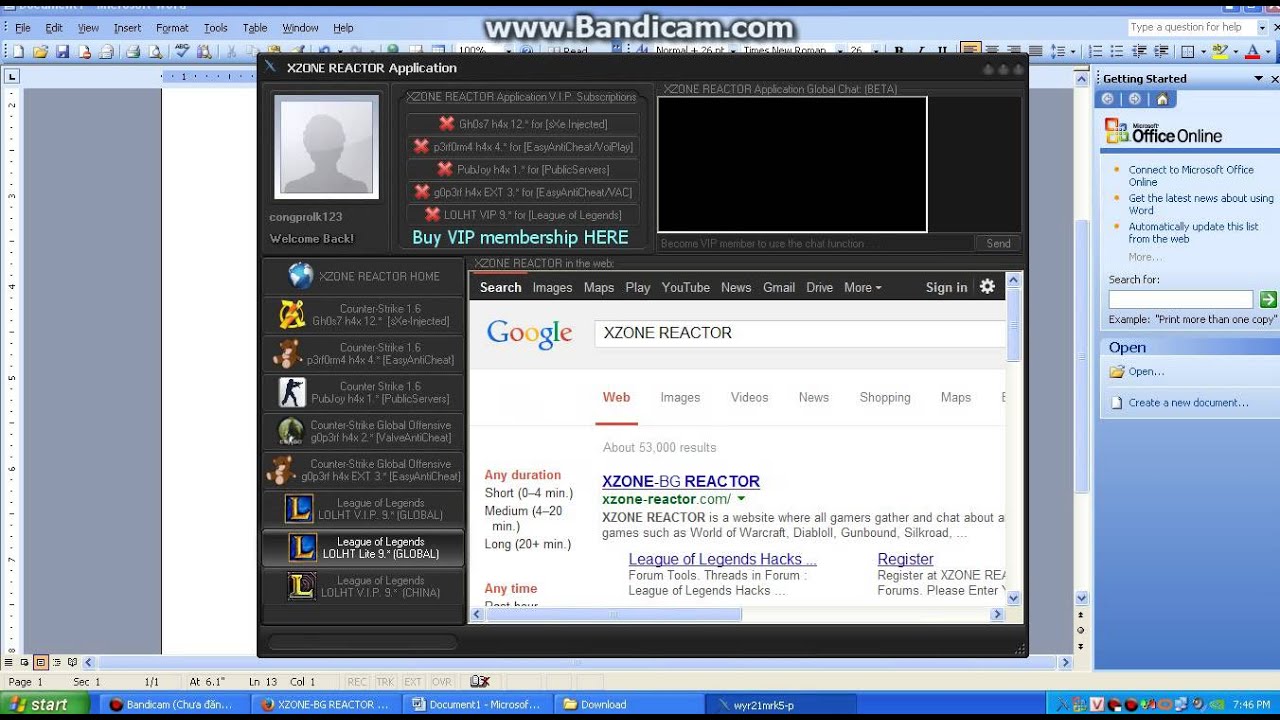This screenshot has height=720, width=1280.
Task: Click the CS:GO icon for g0p3rf h4x 2.*
Action: click(x=291, y=431)
